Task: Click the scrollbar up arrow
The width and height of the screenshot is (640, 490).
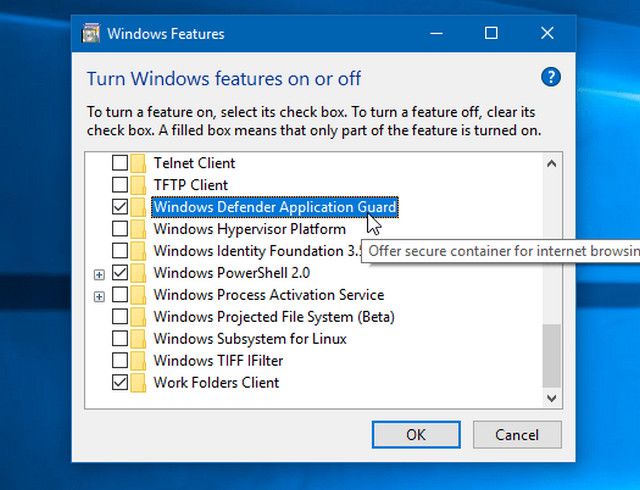Action: coord(550,164)
